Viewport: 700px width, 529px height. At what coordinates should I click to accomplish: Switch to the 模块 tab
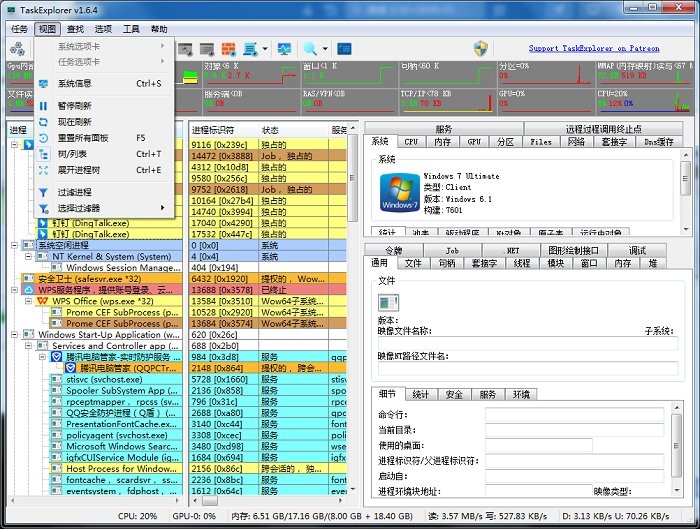click(556, 263)
